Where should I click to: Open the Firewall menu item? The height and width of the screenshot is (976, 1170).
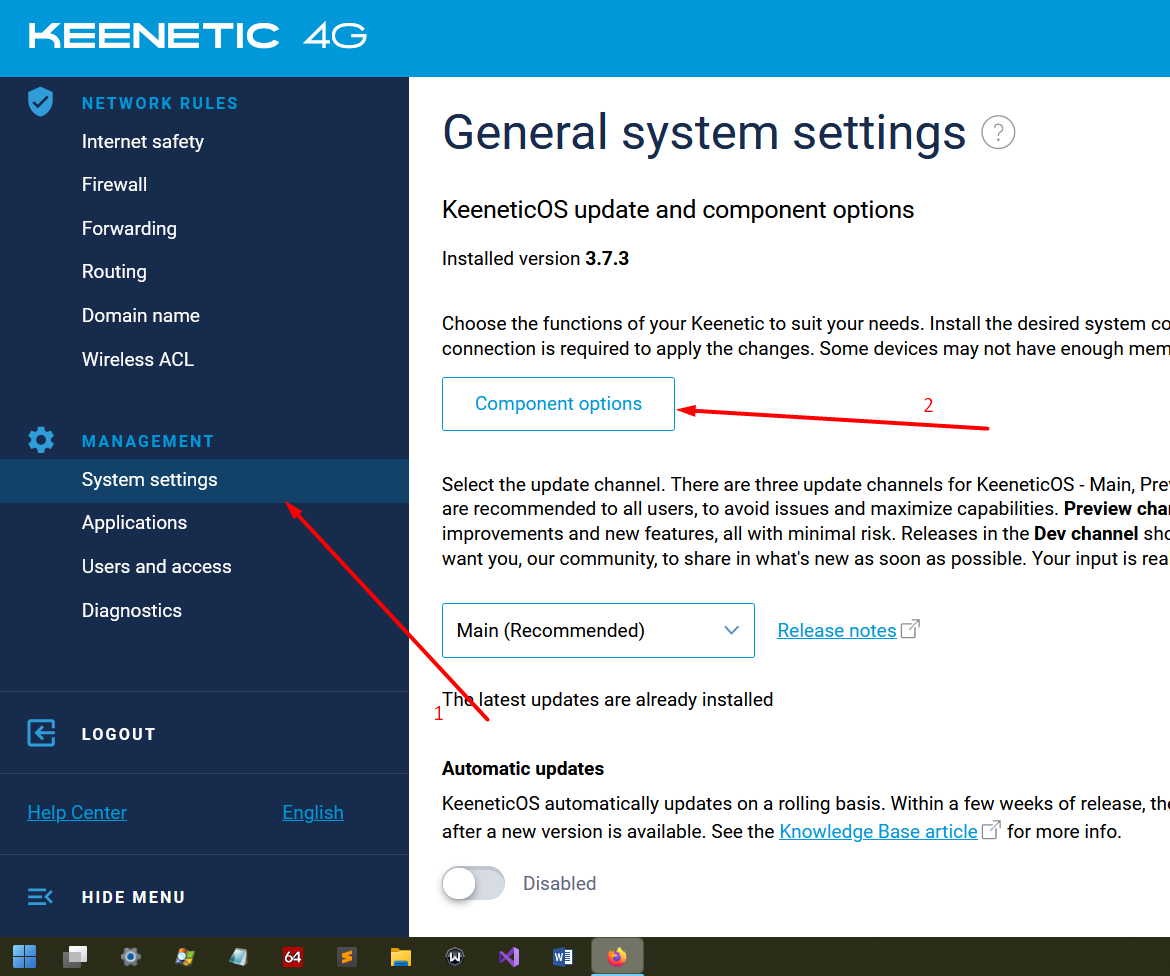[114, 185]
